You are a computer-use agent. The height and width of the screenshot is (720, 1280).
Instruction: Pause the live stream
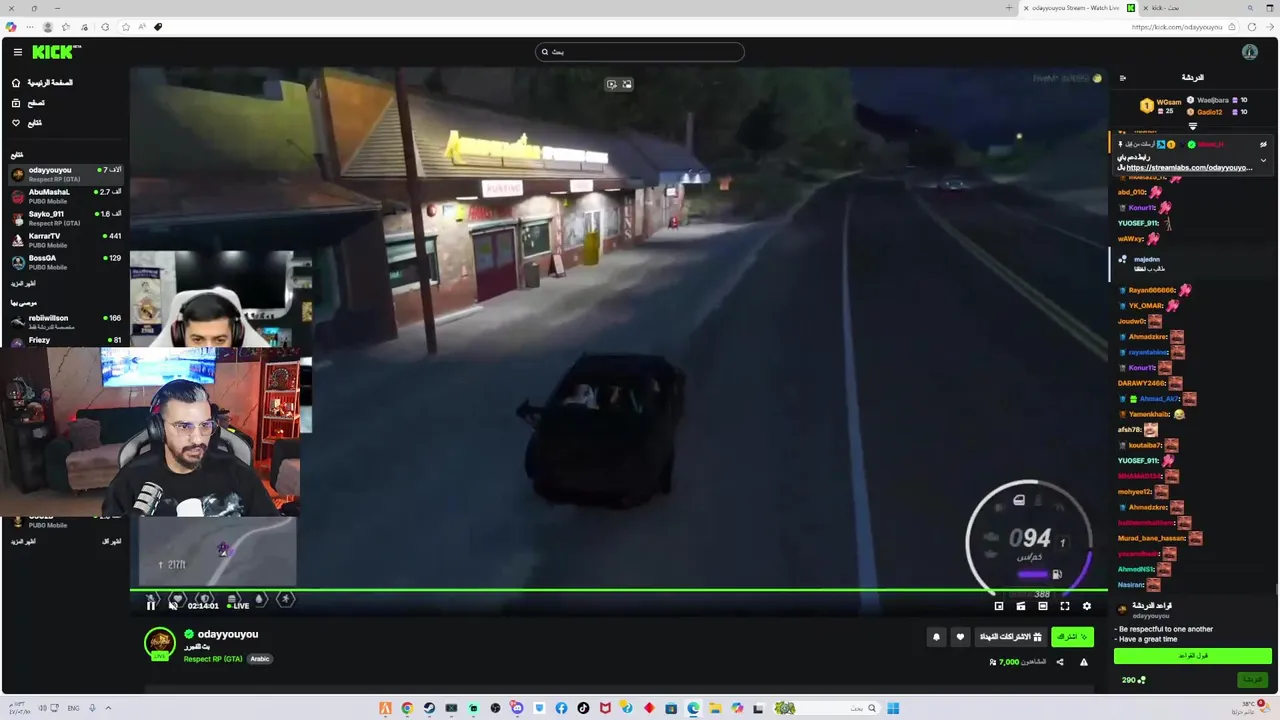[x=151, y=606]
